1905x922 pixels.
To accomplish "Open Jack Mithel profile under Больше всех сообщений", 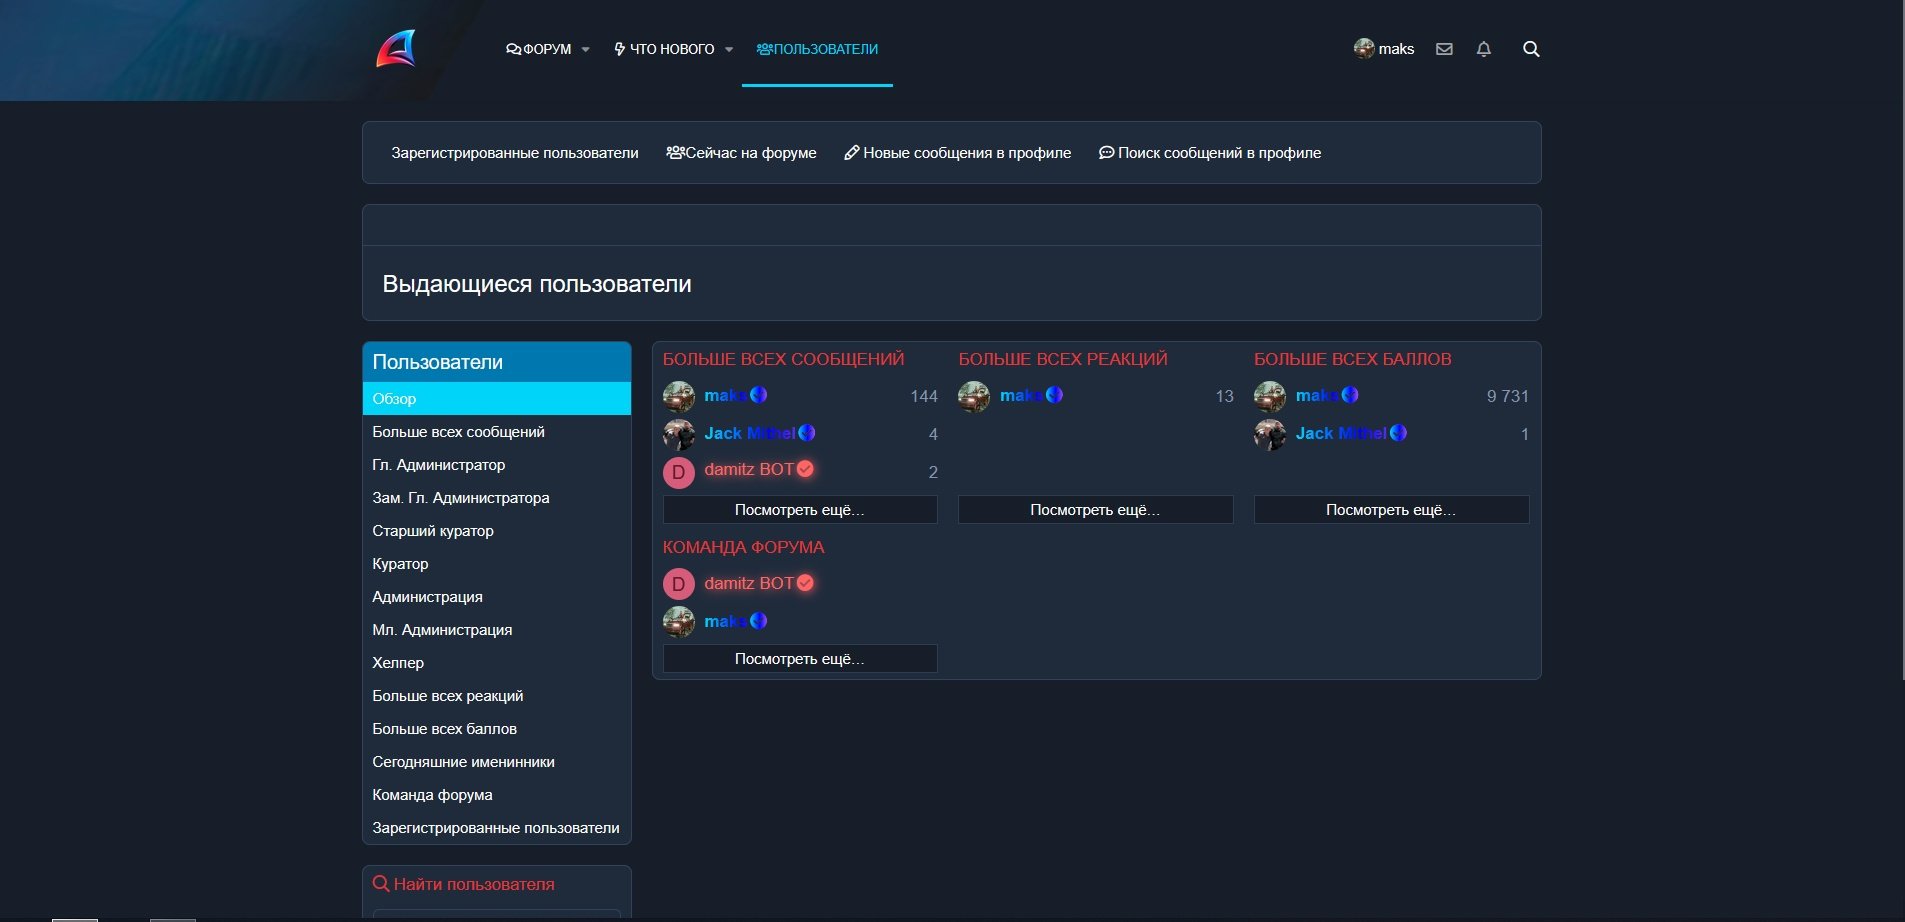I will pos(749,433).
